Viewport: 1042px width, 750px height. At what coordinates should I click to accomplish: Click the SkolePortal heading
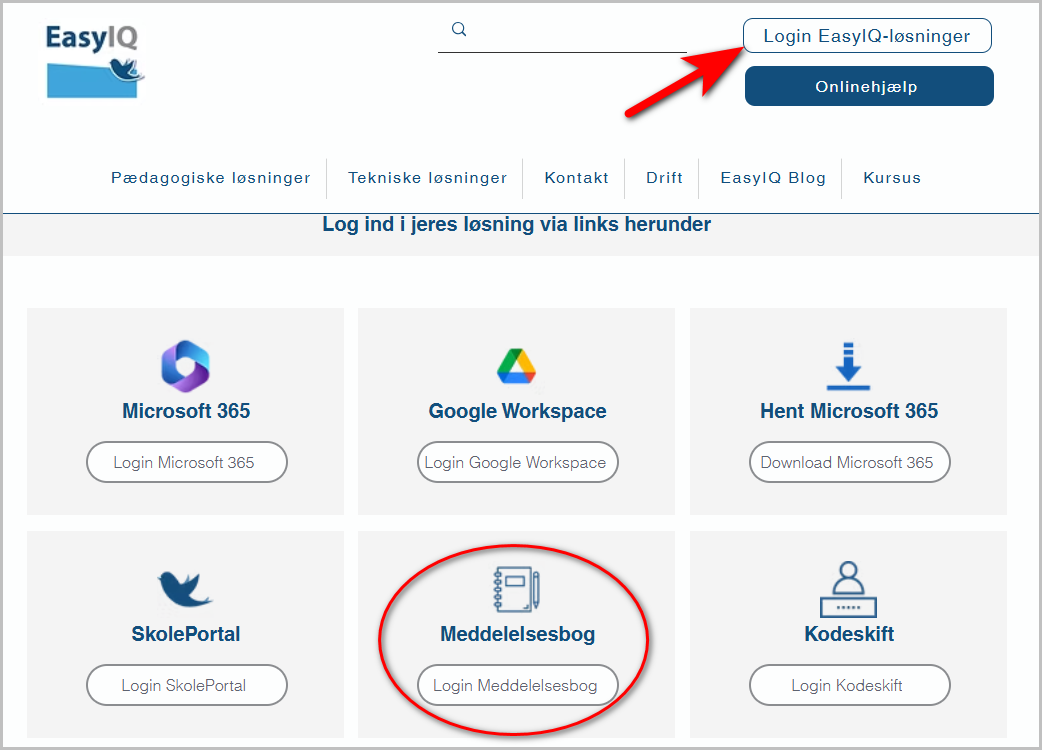[186, 634]
